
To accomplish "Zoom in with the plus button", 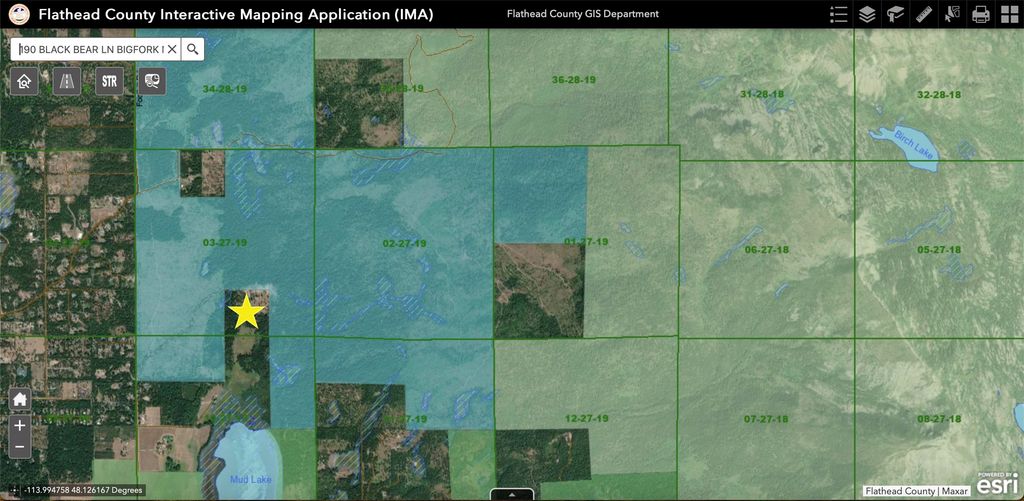I will tap(20, 425).
